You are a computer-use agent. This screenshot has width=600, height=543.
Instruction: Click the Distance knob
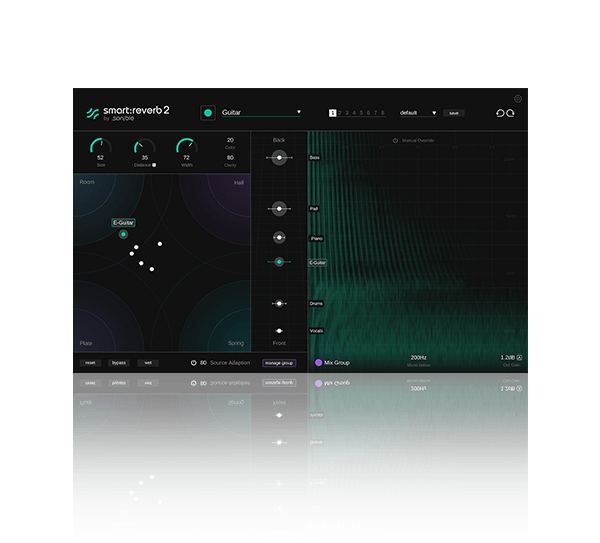[144, 147]
